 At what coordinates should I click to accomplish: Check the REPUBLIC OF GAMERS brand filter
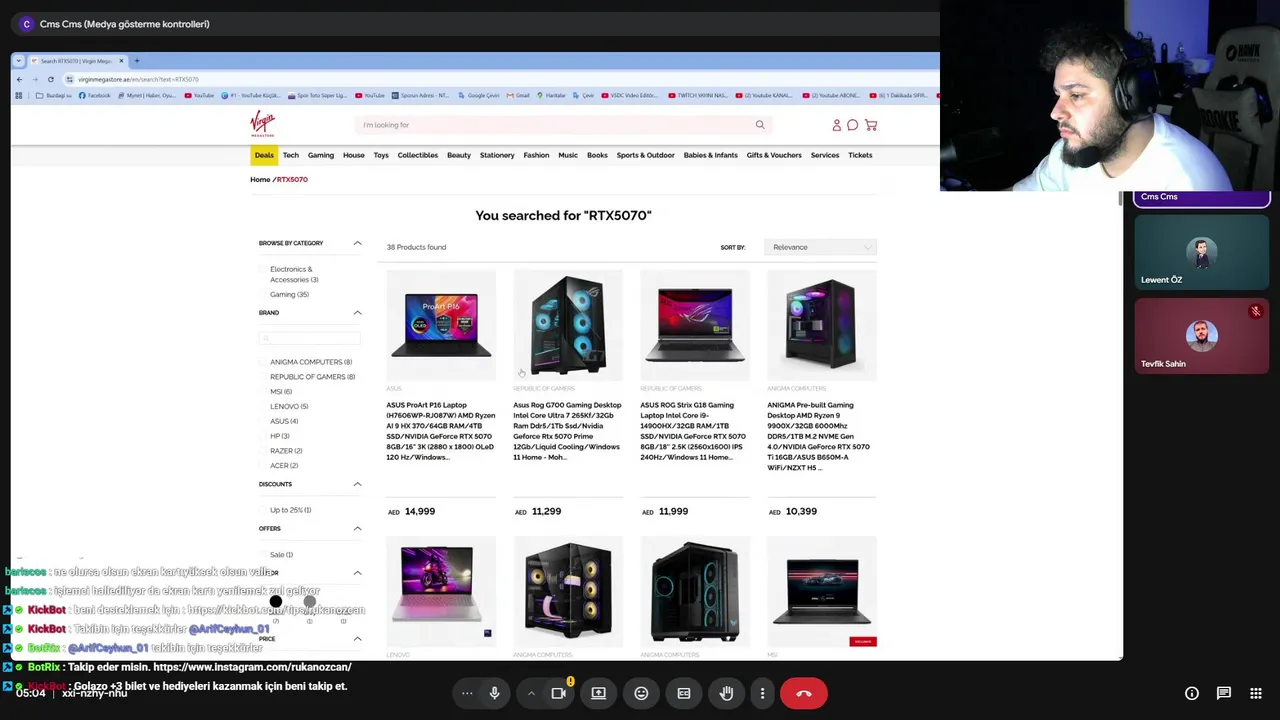pyautogui.click(x=264, y=377)
